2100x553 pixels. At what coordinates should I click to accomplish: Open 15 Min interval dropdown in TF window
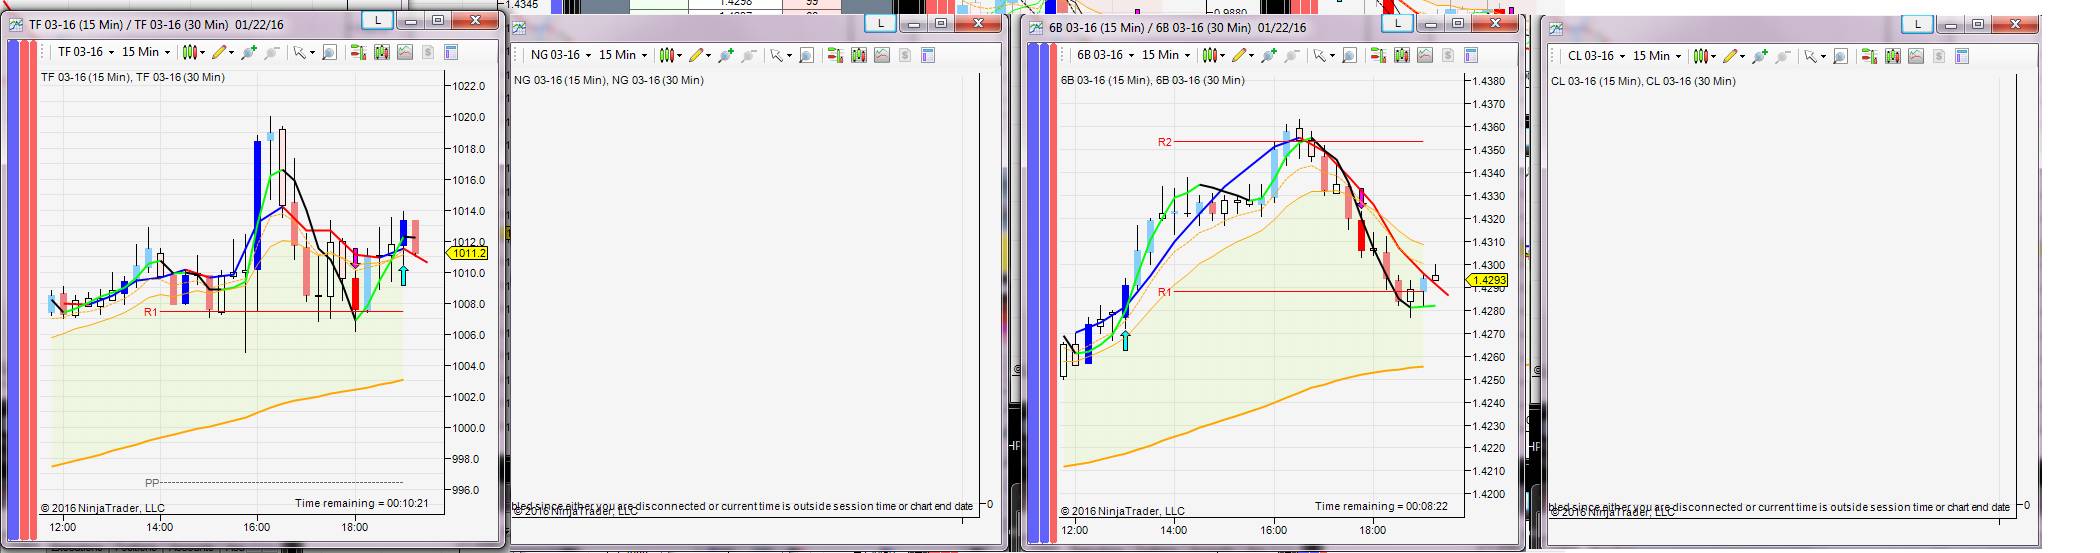tap(146, 52)
